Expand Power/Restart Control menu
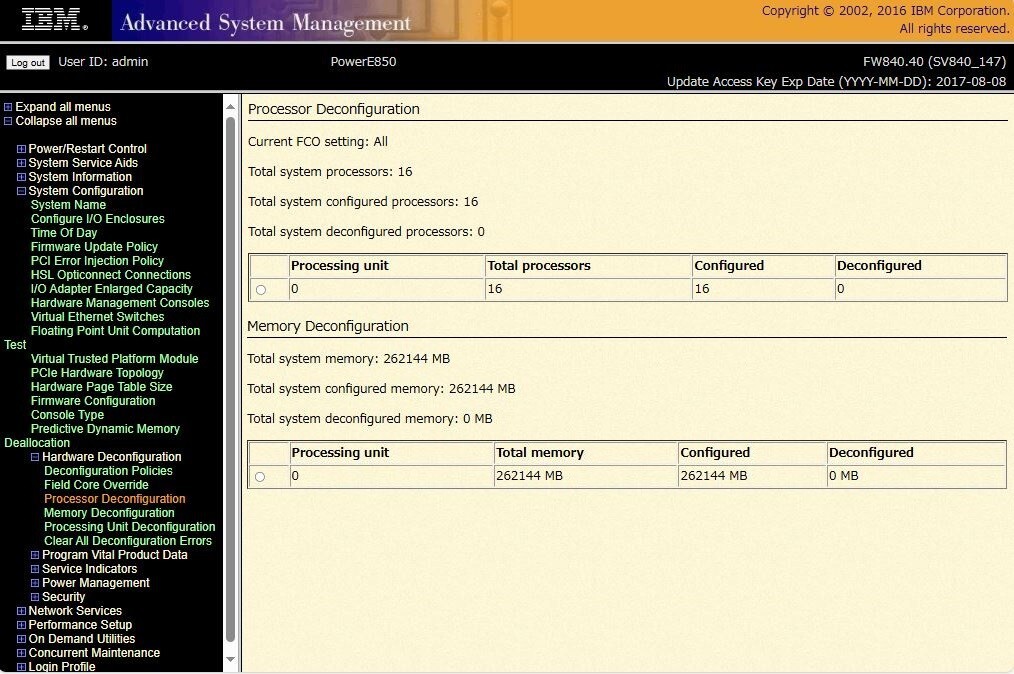Viewport: 1014px width, 674px height. pyautogui.click(x=21, y=149)
